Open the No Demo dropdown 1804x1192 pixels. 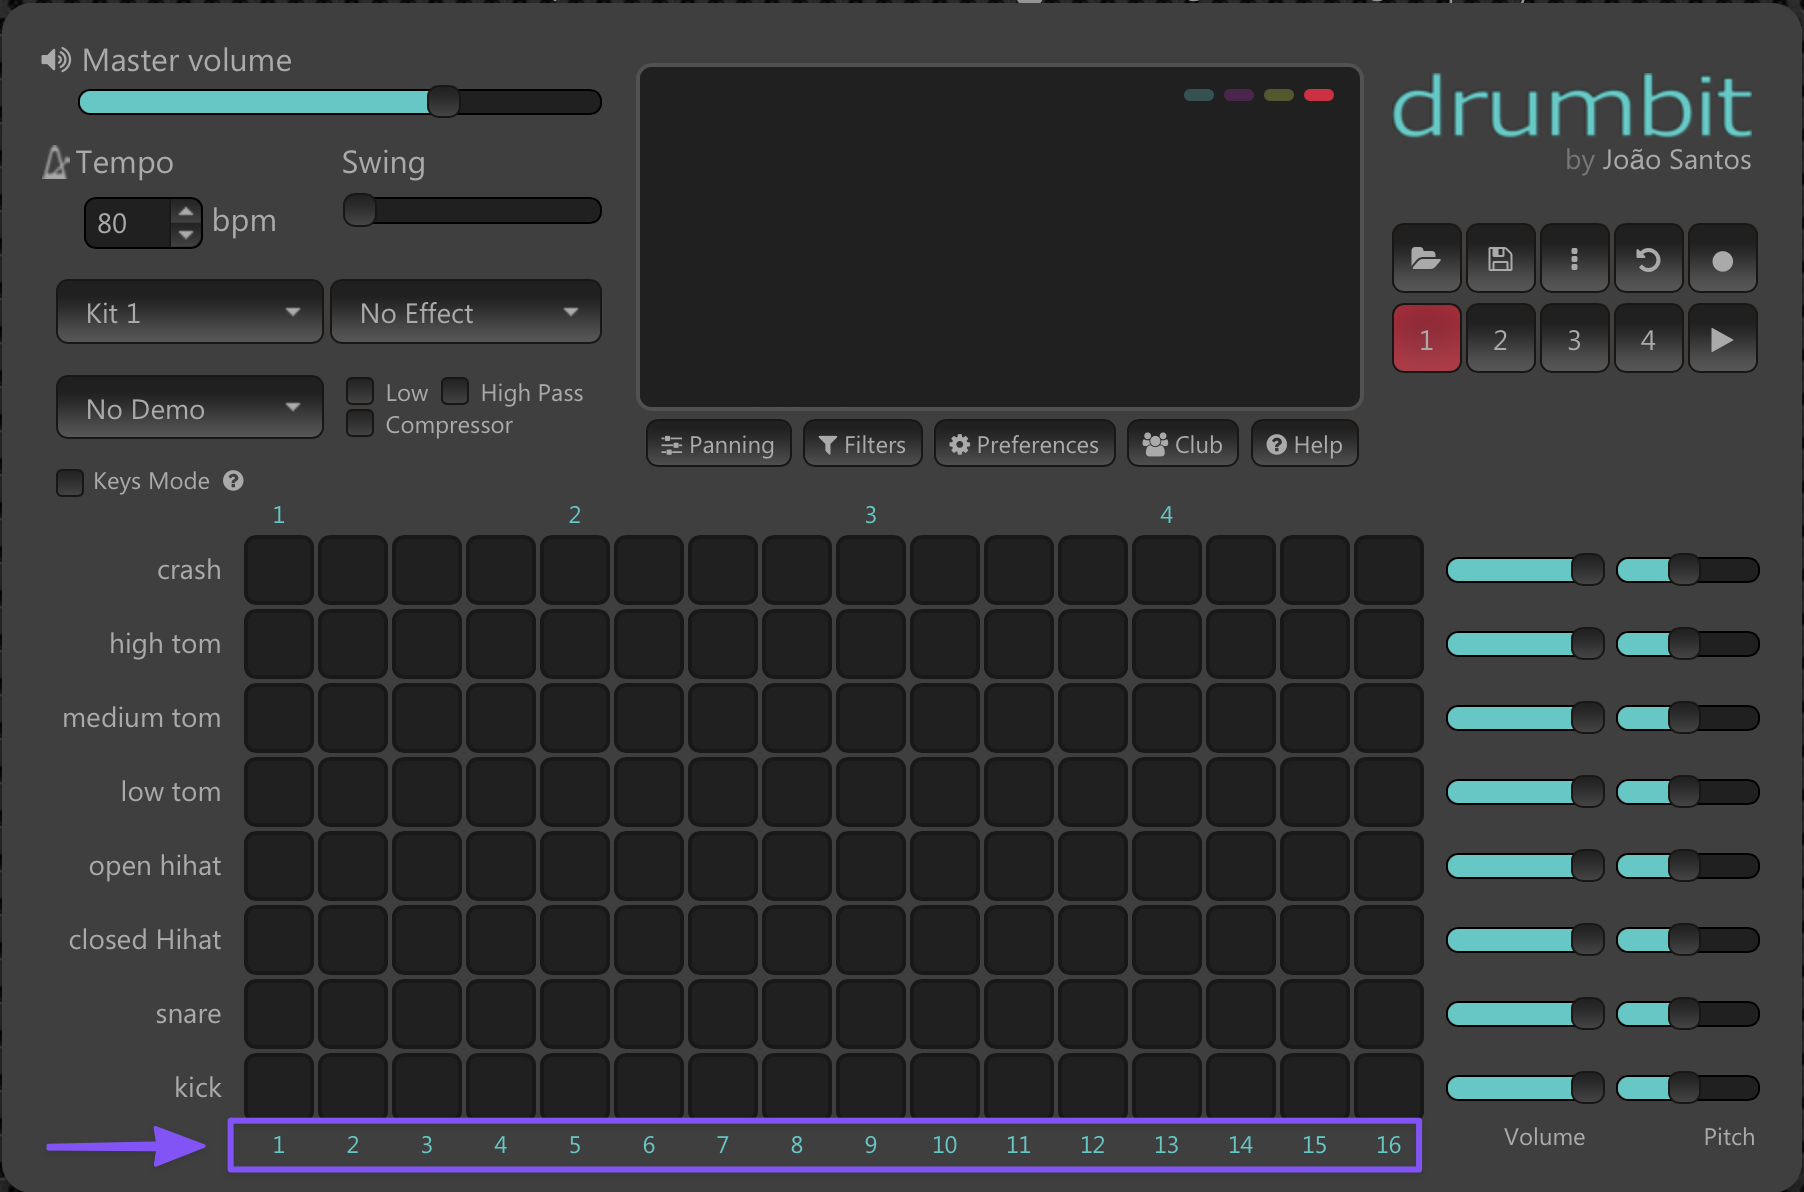(190, 408)
